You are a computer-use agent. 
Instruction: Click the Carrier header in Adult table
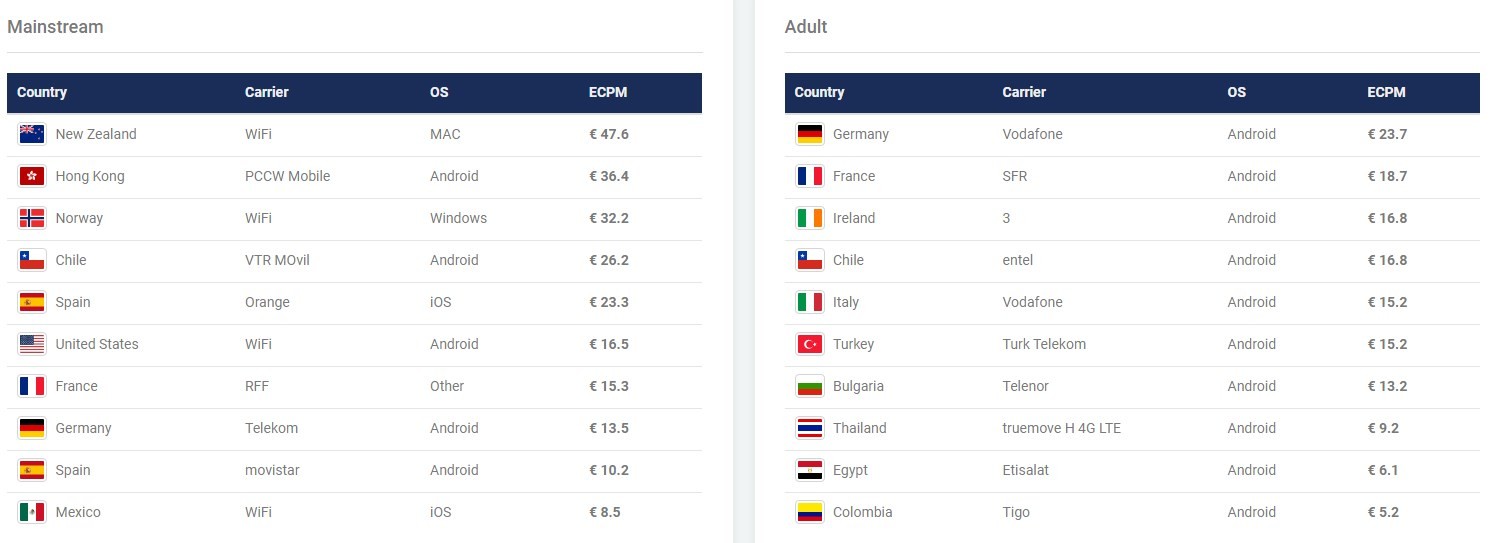click(x=1024, y=92)
